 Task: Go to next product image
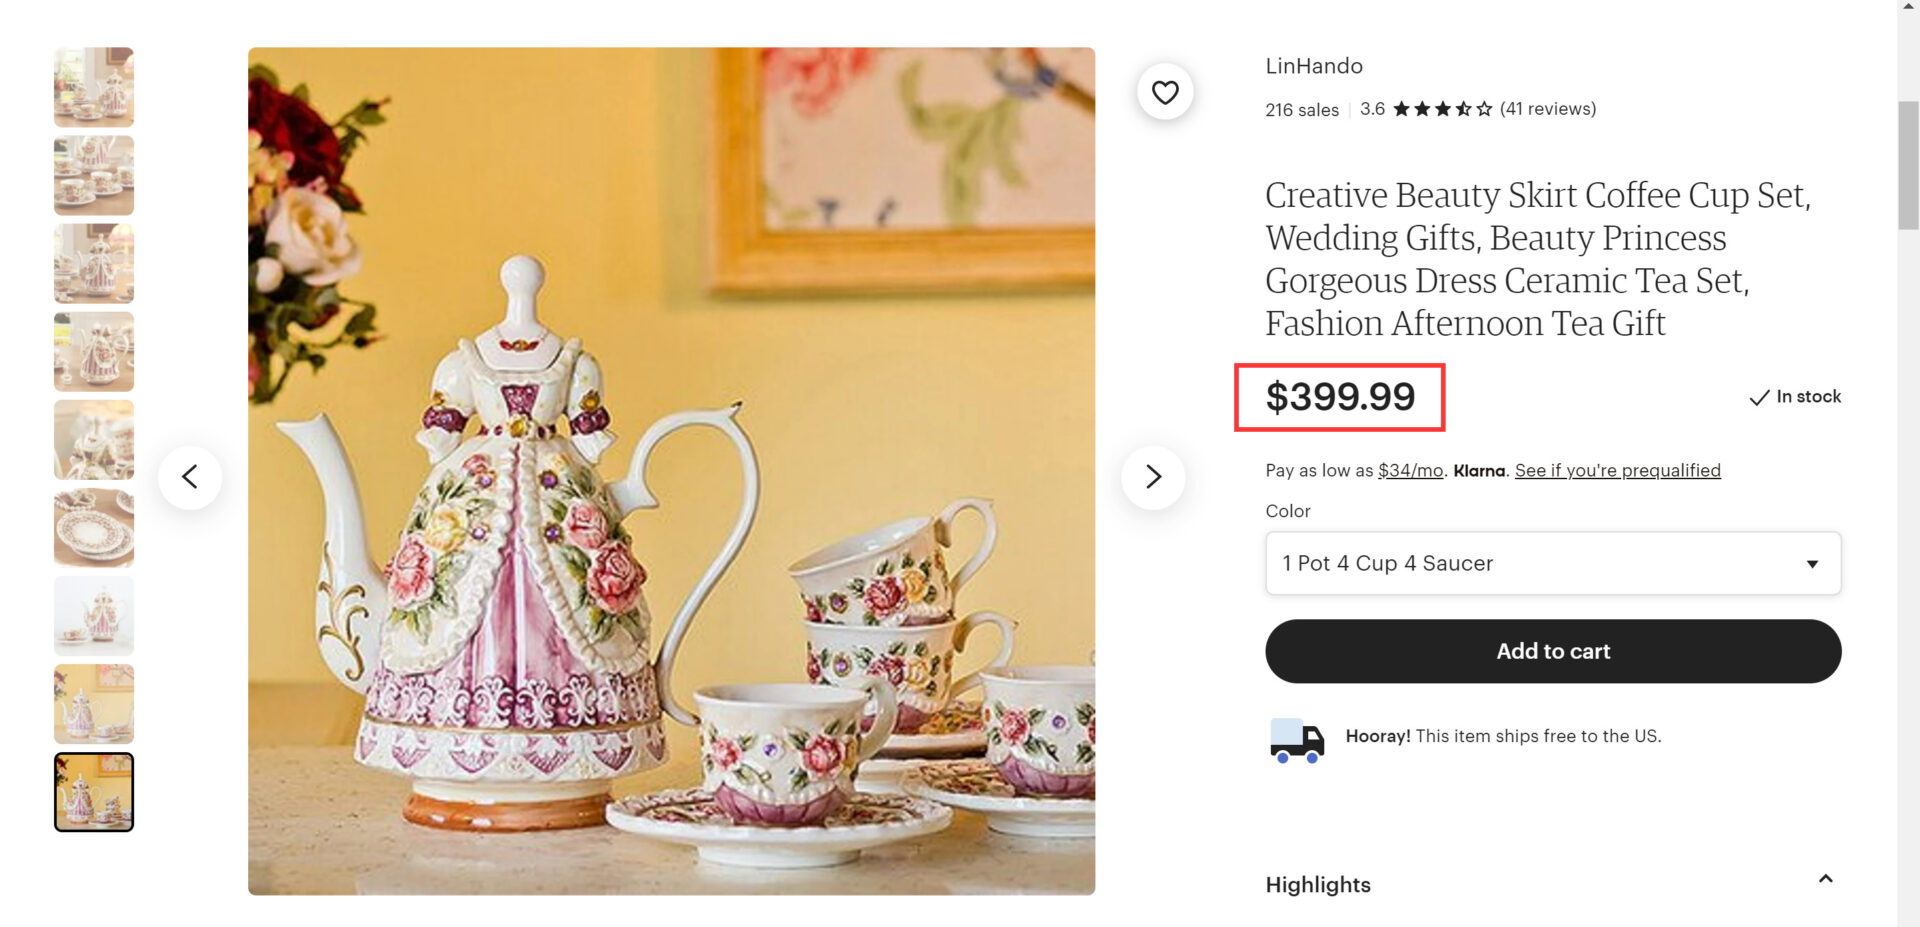tap(1153, 477)
